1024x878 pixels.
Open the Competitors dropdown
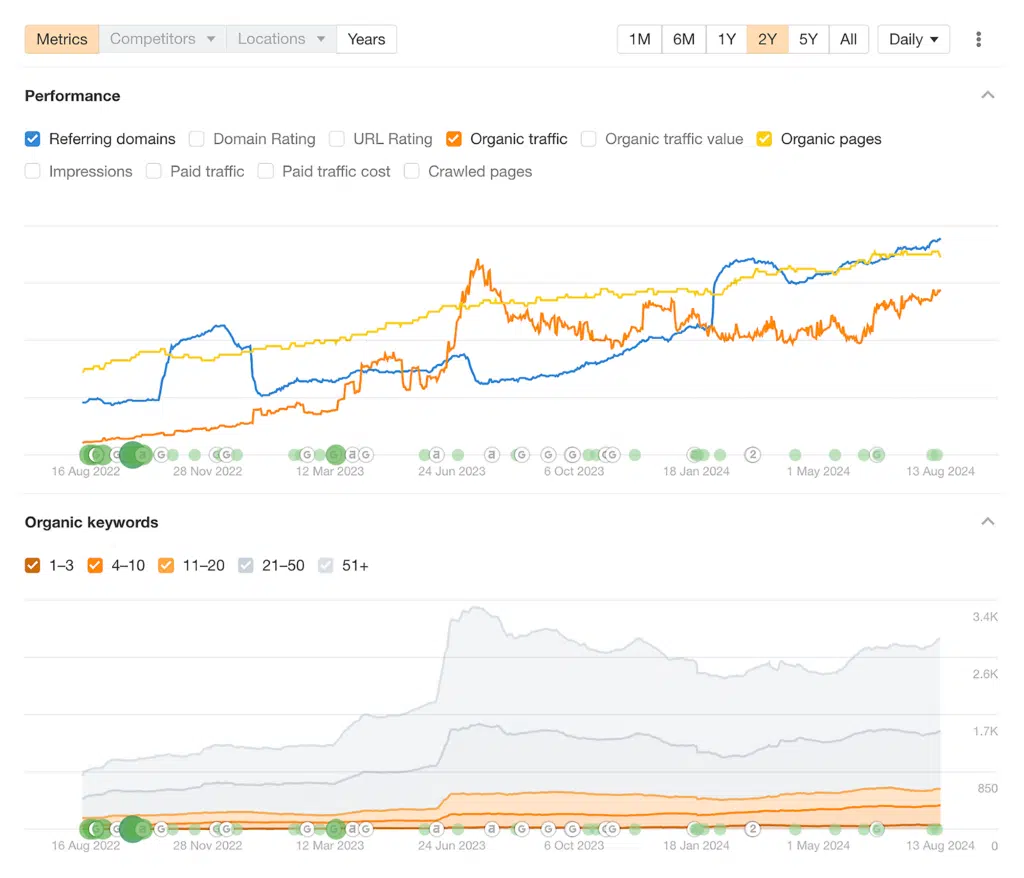162,39
